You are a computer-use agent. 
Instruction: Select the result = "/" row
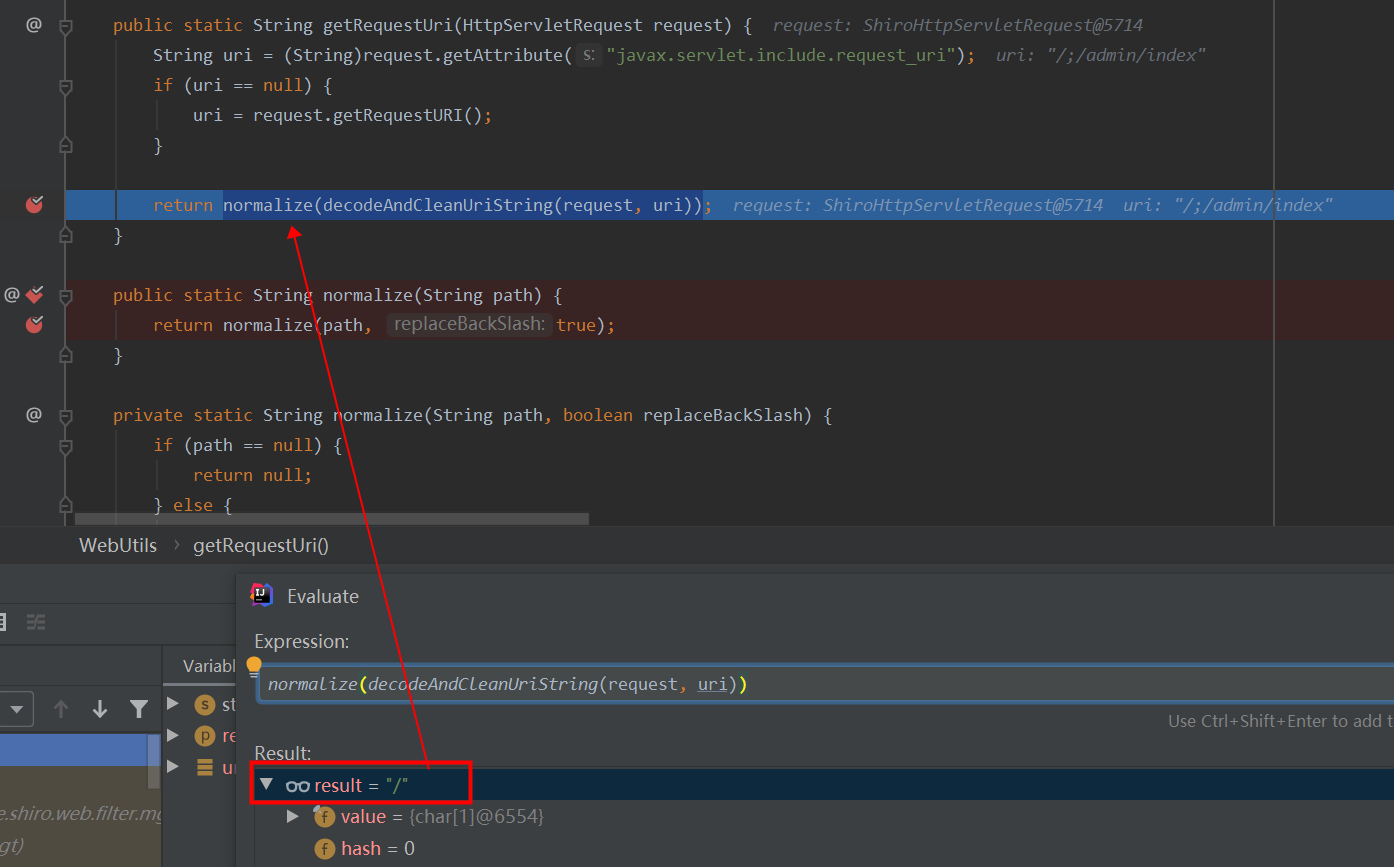[x=824, y=785]
